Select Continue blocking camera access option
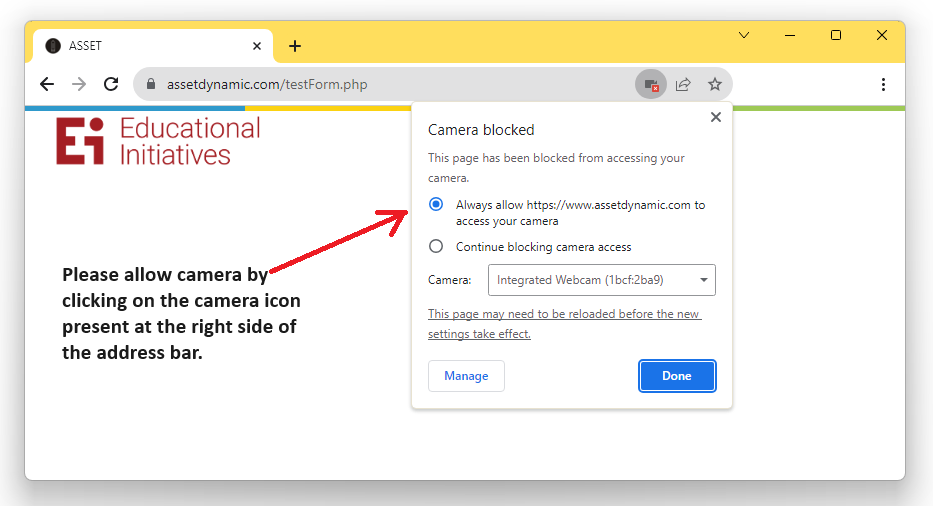 [436, 247]
